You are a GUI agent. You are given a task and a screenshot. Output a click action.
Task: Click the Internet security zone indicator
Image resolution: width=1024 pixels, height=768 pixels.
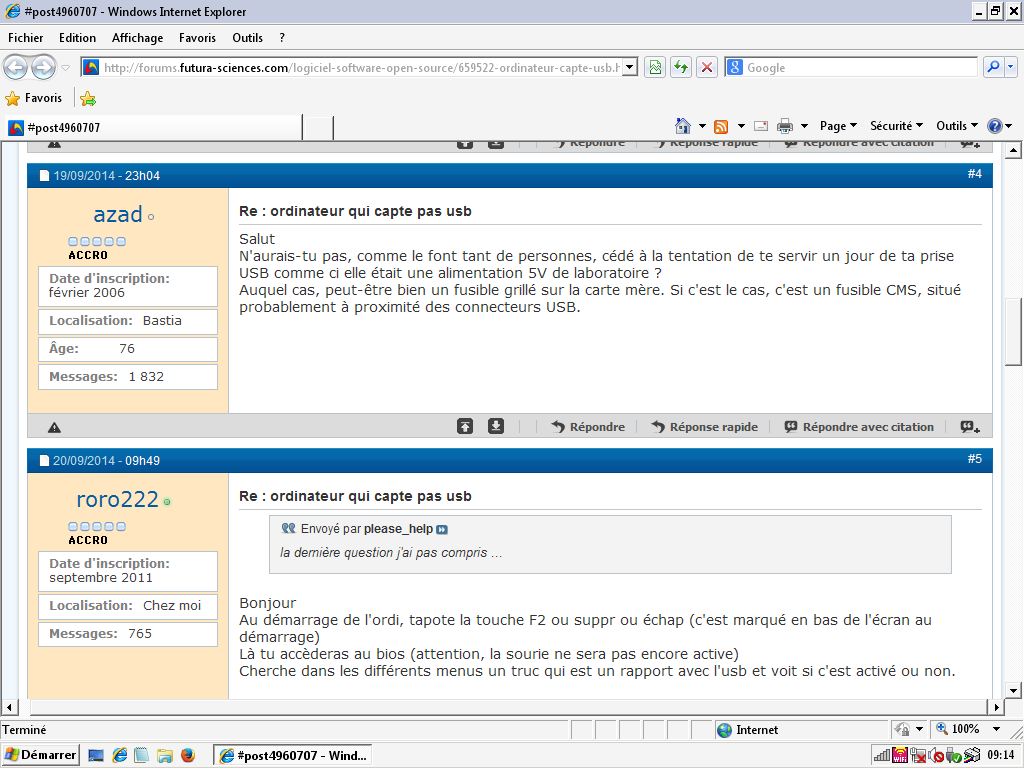pos(748,730)
